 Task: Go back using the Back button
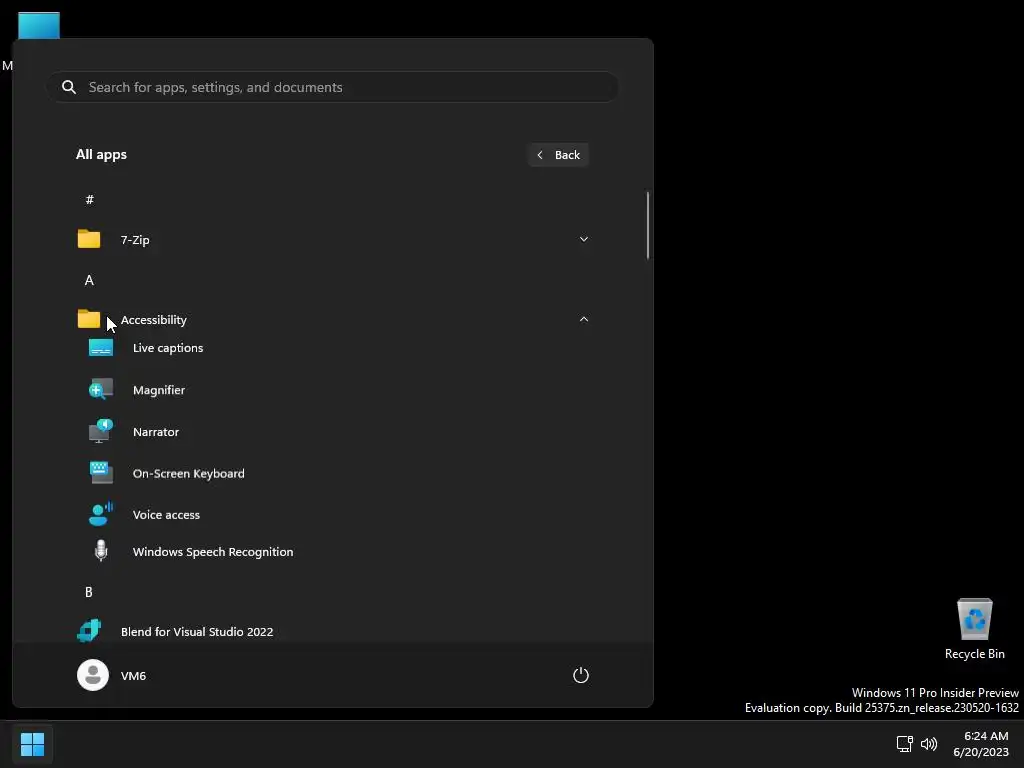pos(558,155)
